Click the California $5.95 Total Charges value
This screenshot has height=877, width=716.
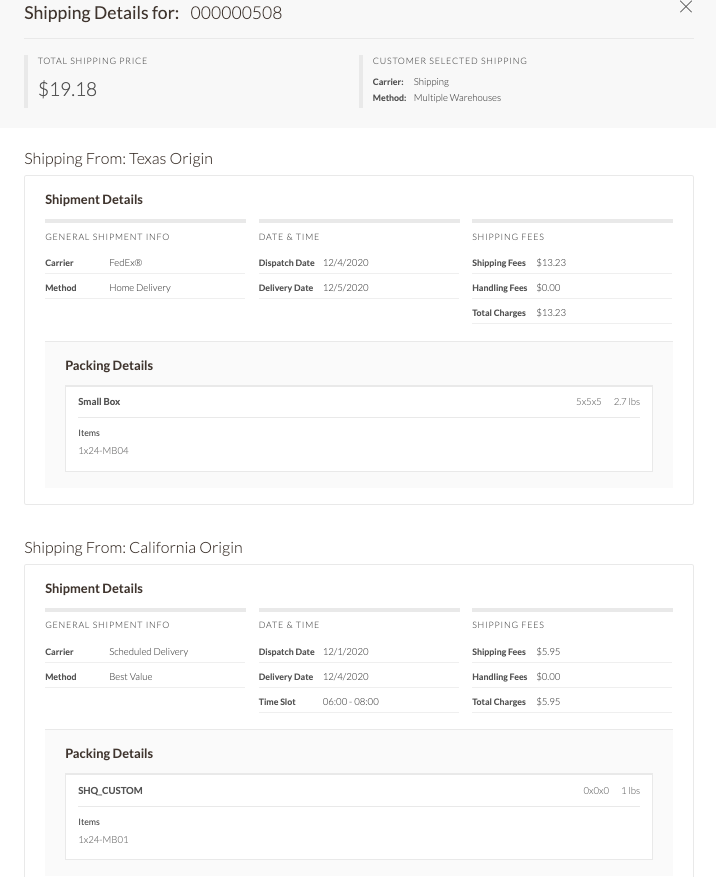click(x=548, y=702)
